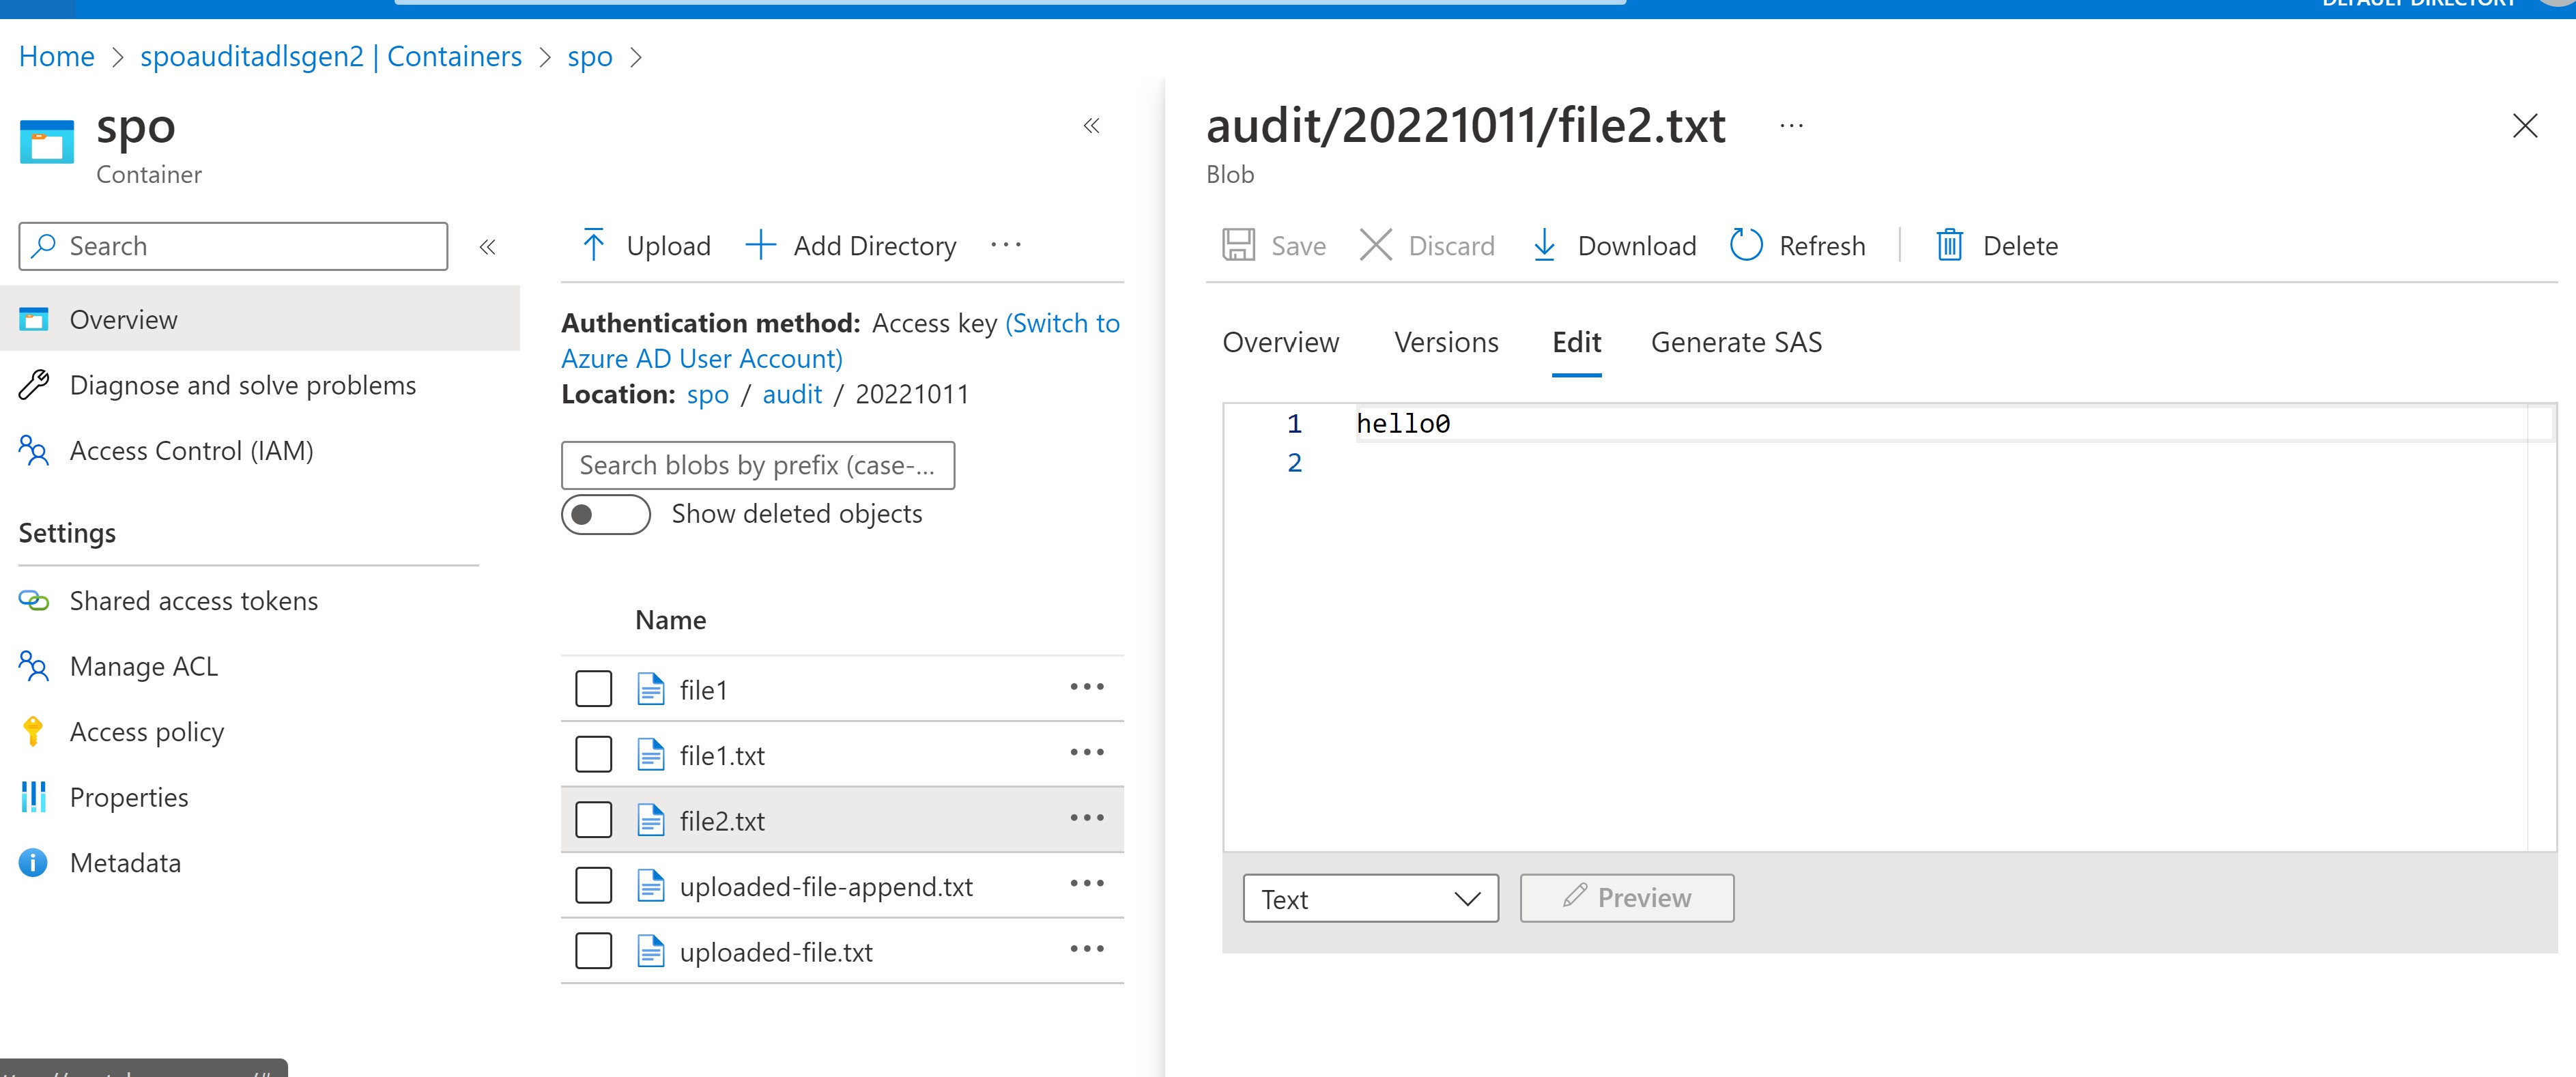Screen dimensions: 2576x1077
Task: Open the Generate SAS tab
Action: pos(1736,342)
